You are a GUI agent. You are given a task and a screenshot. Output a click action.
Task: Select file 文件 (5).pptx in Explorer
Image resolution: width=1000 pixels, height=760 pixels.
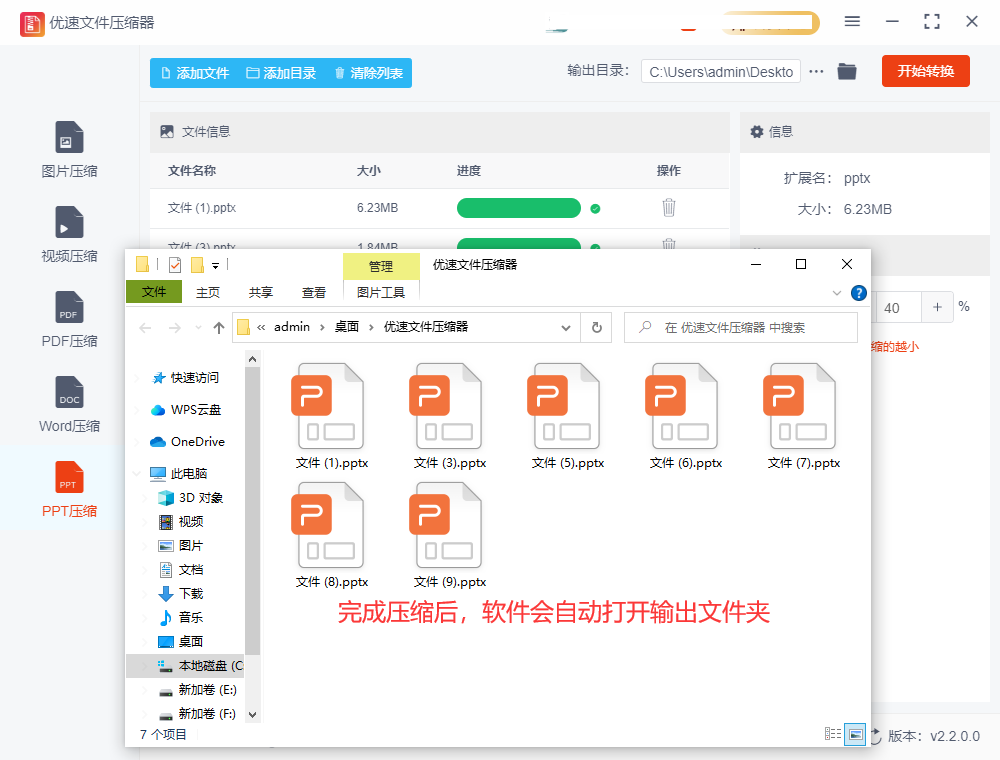tap(568, 416)
